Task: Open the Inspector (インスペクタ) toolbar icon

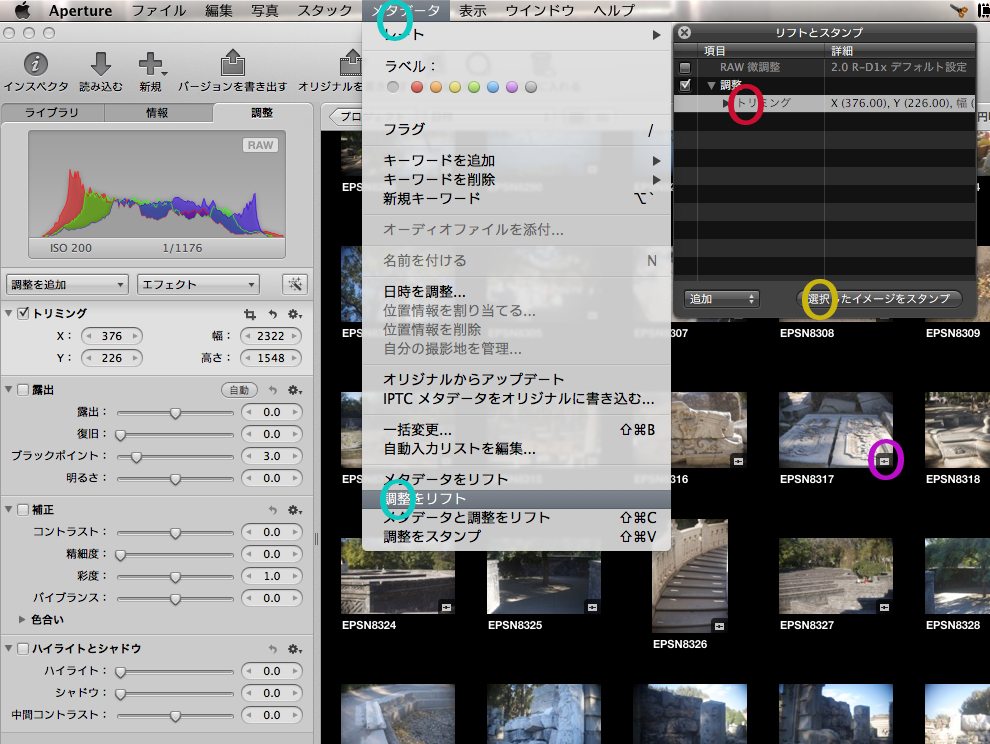Action: tap(35, 65)
